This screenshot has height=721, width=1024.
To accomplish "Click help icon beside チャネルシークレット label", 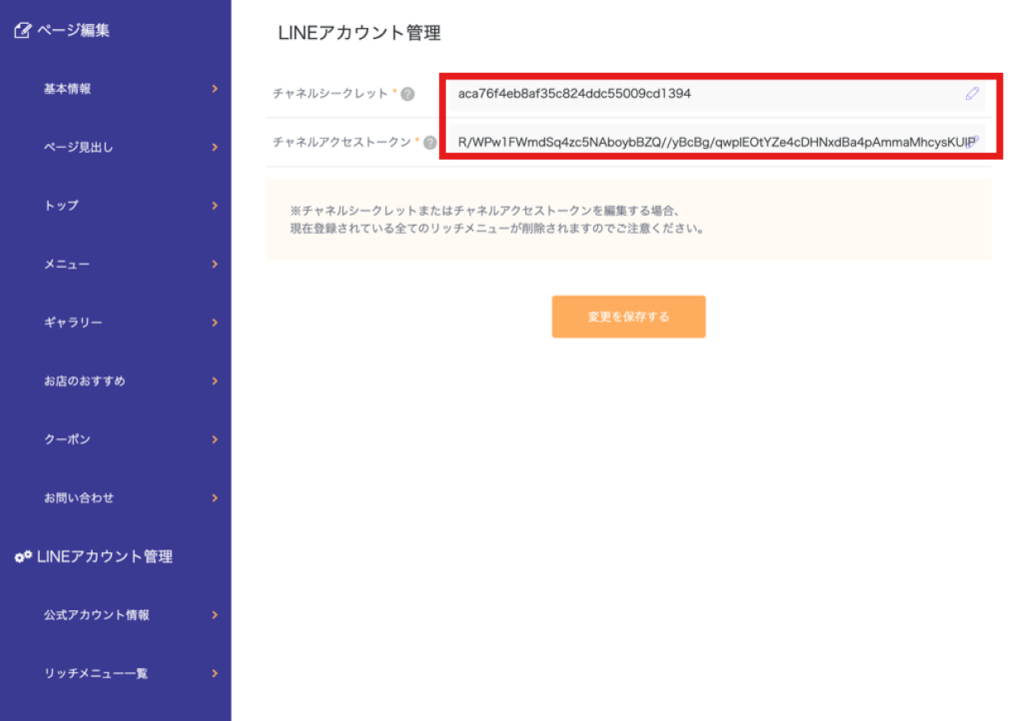I will click(408, 94).
